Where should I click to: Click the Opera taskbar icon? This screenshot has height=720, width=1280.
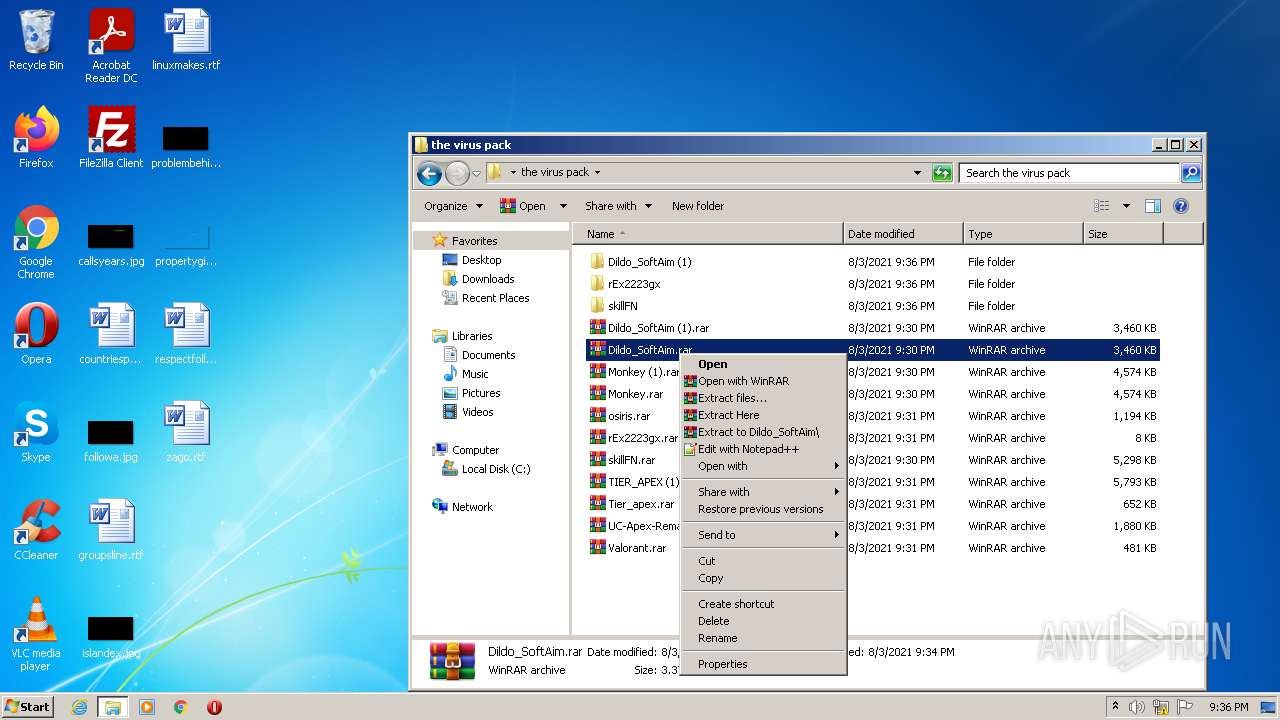214,707
